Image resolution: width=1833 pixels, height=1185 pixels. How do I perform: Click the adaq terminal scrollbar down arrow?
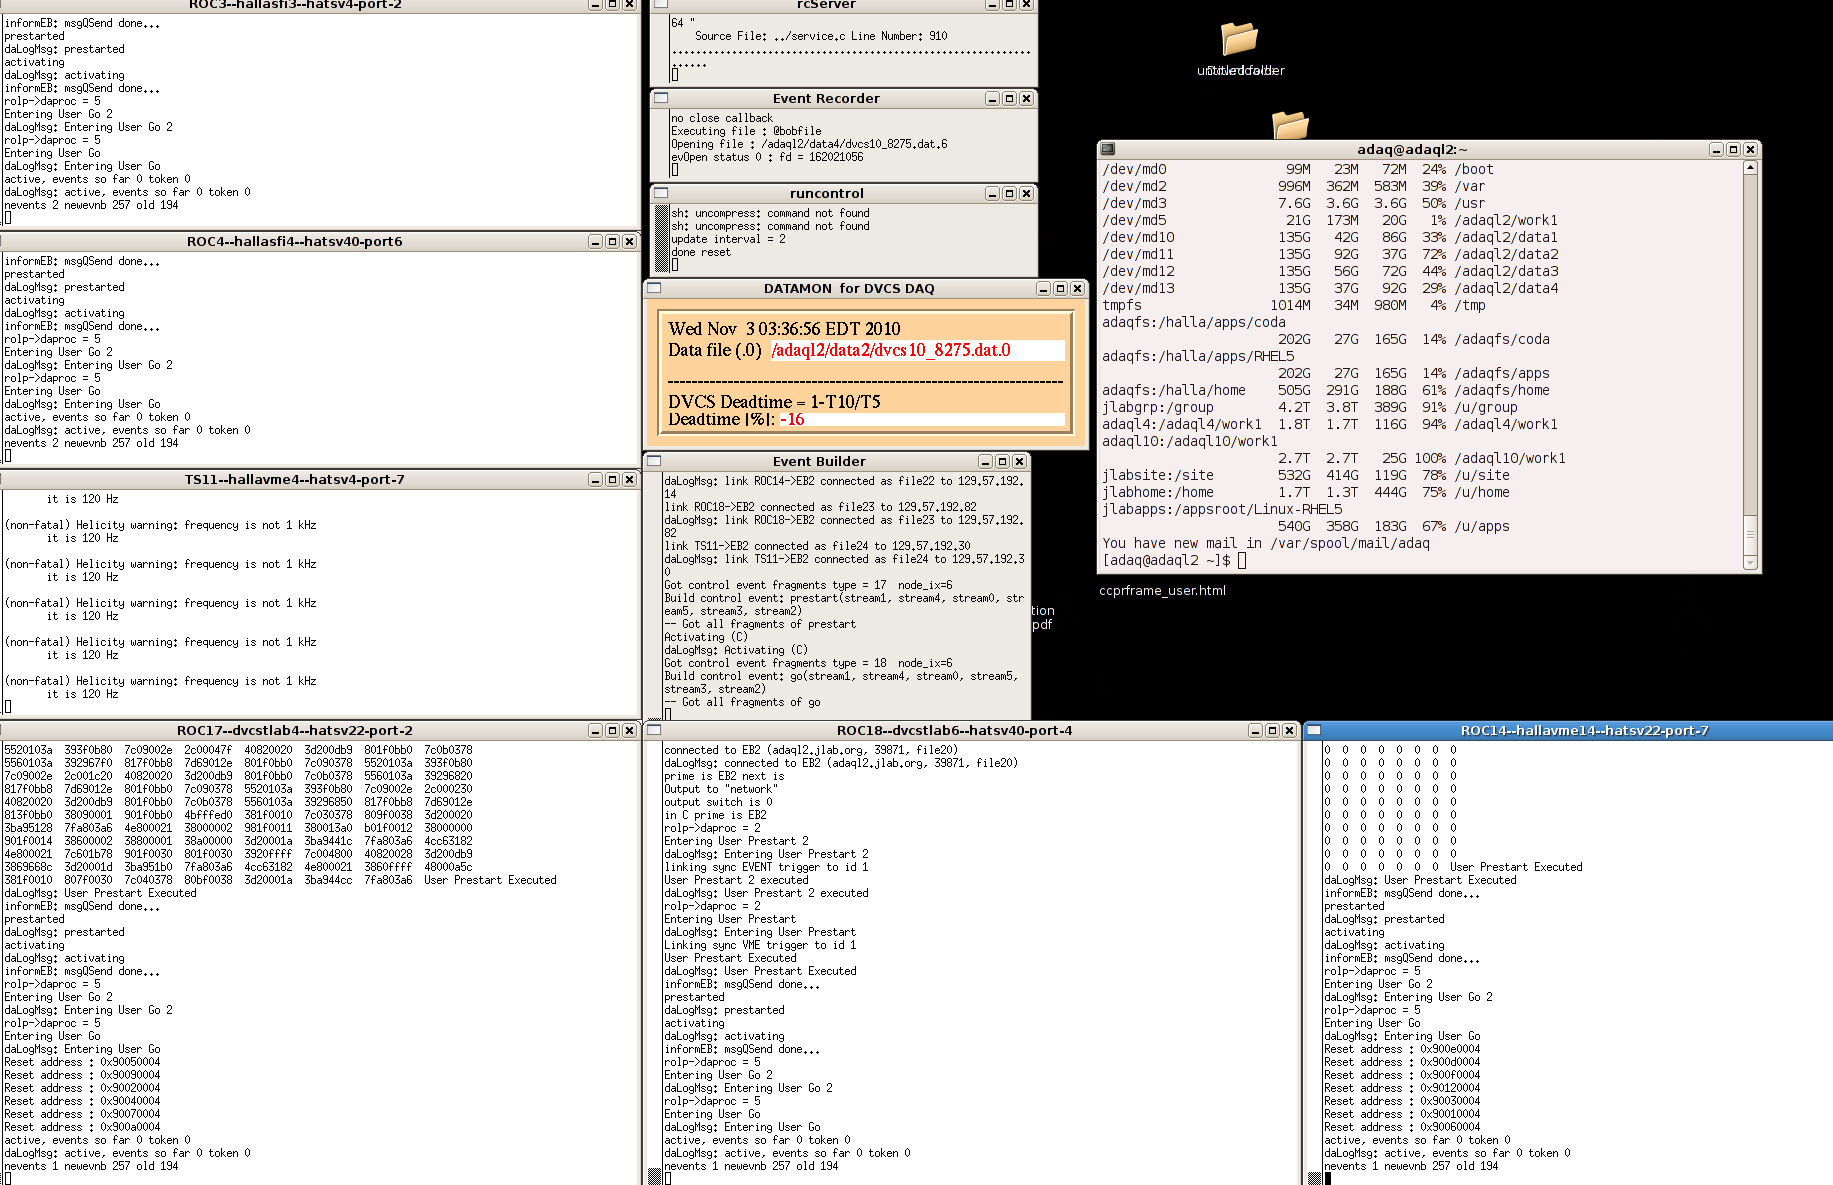point(1750,563)
